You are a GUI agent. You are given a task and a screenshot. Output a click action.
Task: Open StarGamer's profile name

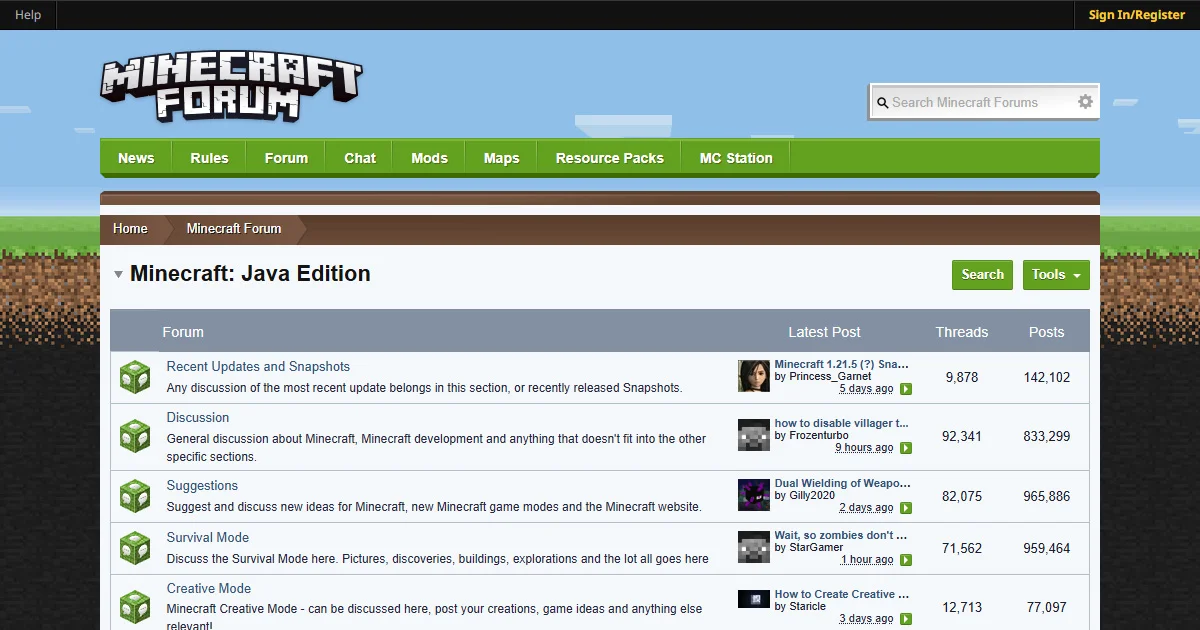point(816,547)
